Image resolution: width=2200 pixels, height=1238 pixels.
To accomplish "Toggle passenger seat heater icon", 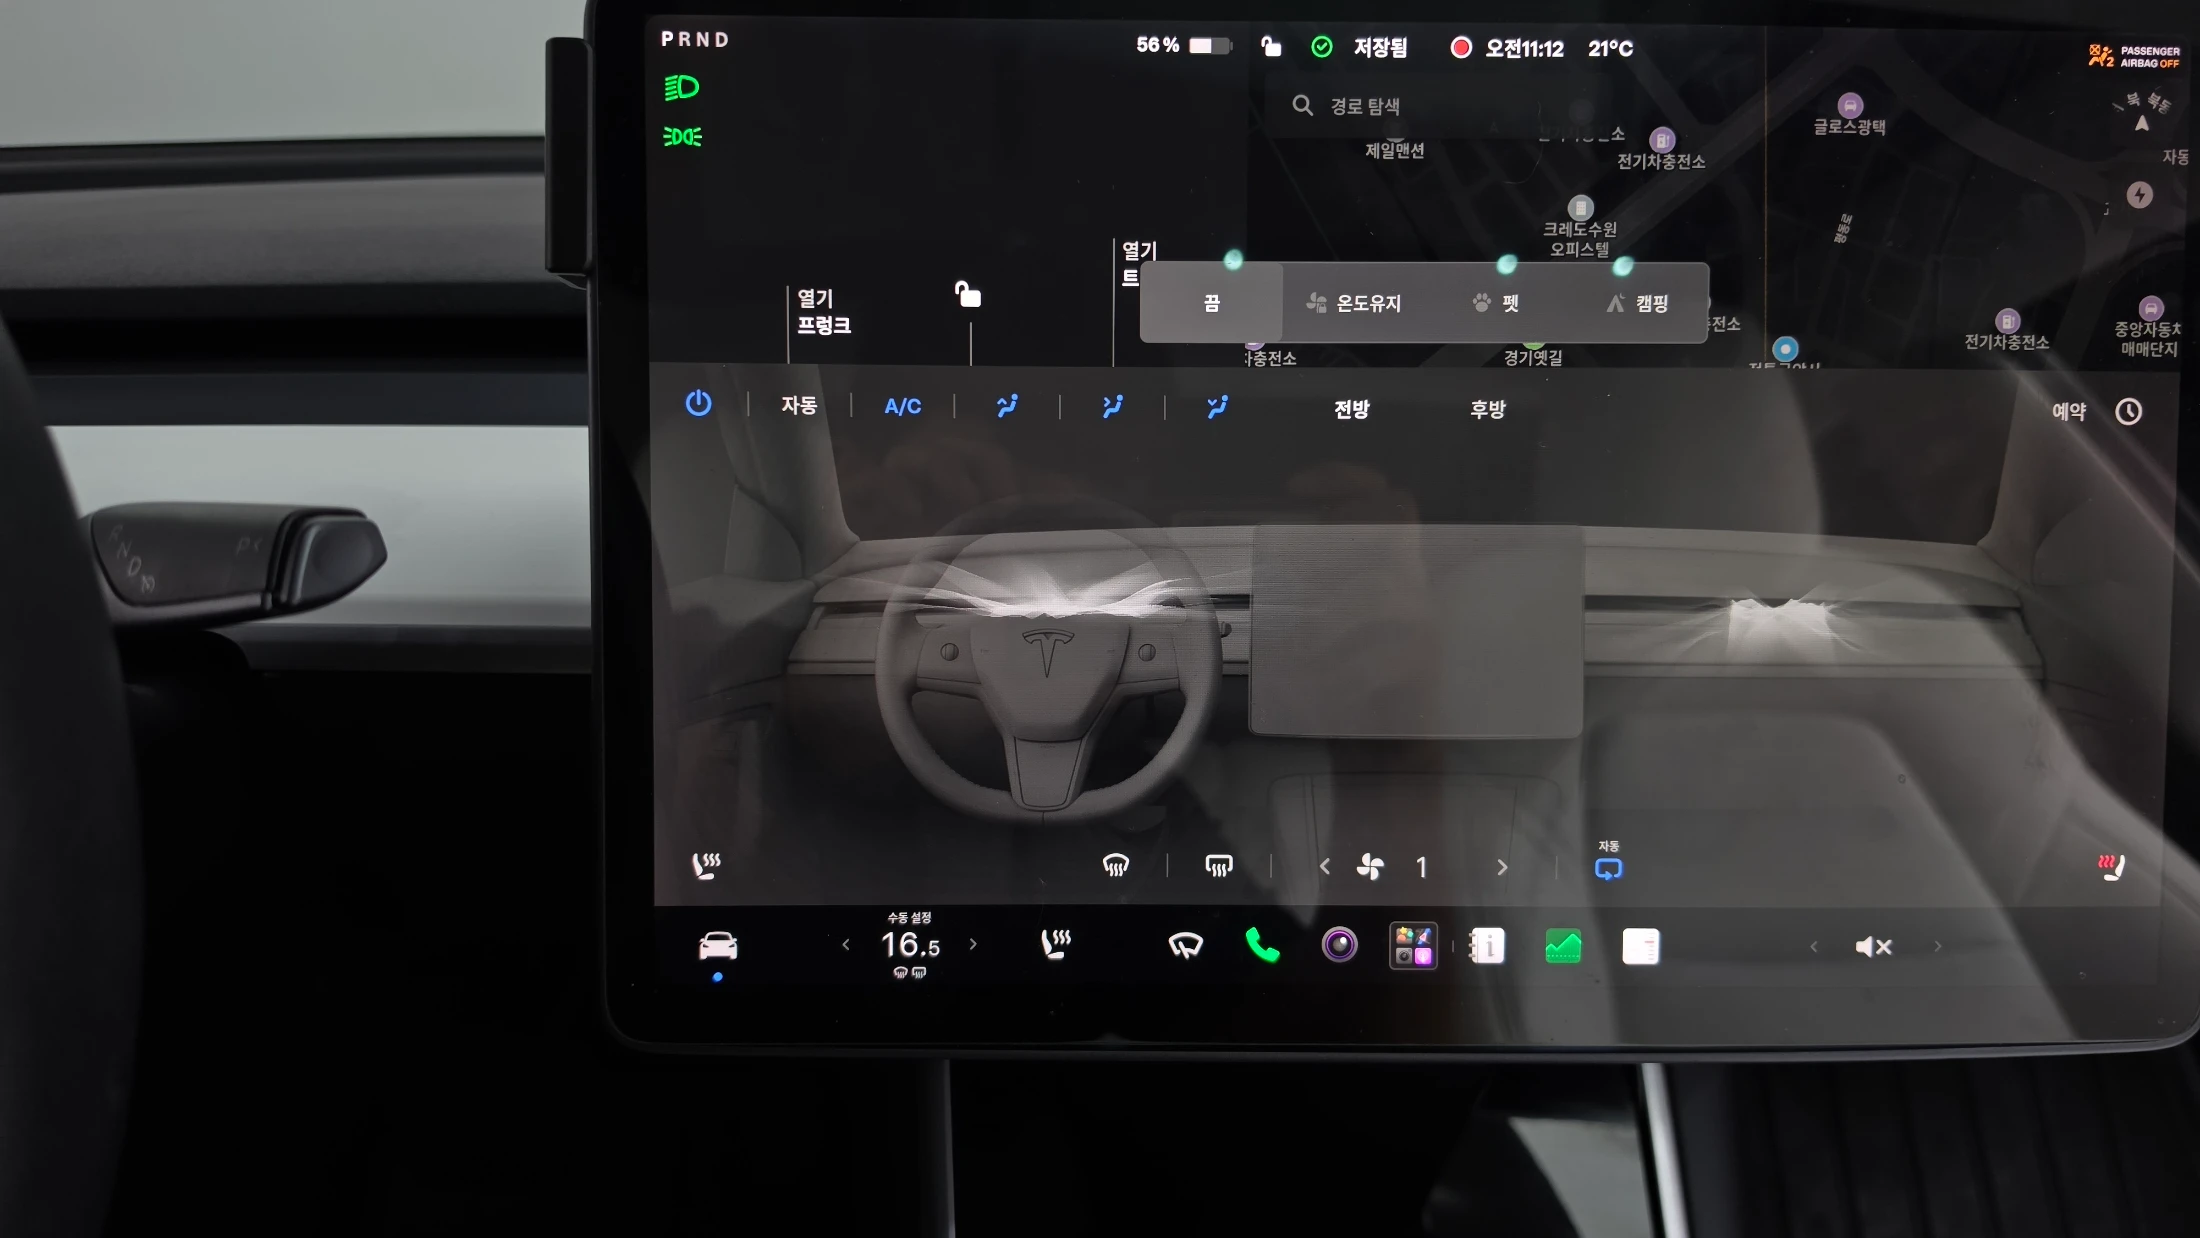I will 2111,867.
